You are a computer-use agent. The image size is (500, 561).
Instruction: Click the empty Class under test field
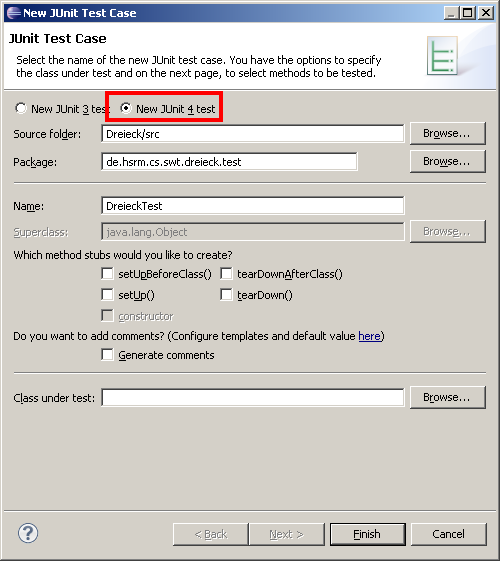coord(253,397)
